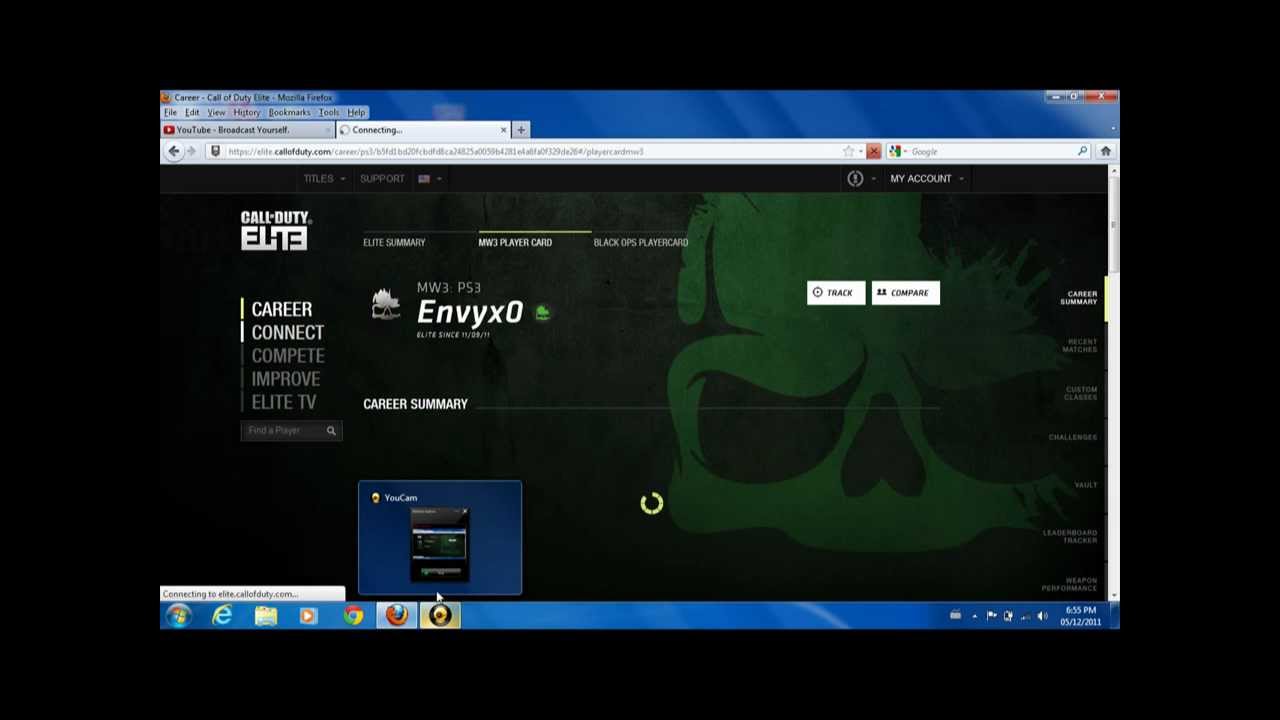Open the File menu
This screenshot has width=1280, height=720.
[170, 112]
